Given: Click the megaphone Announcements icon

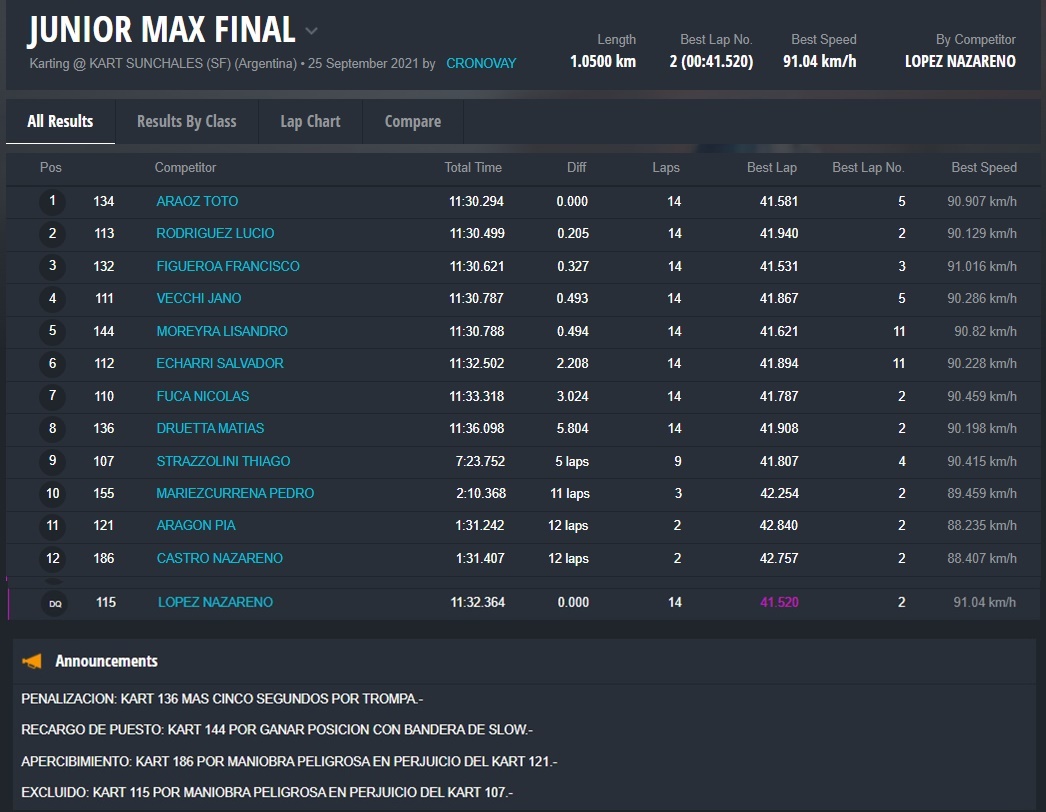Looking at the screenshot, I should coord(33,661).
